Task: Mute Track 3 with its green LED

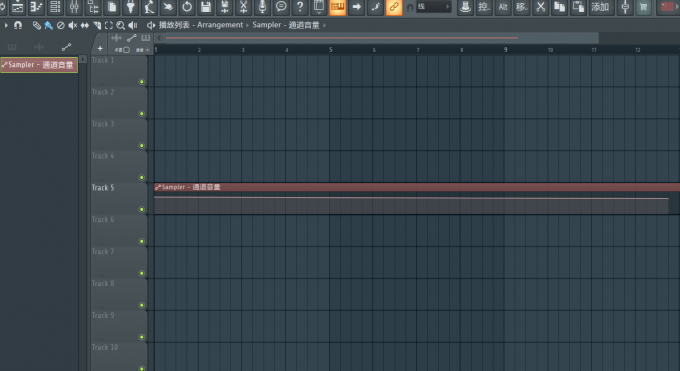Action: point(141,145)
